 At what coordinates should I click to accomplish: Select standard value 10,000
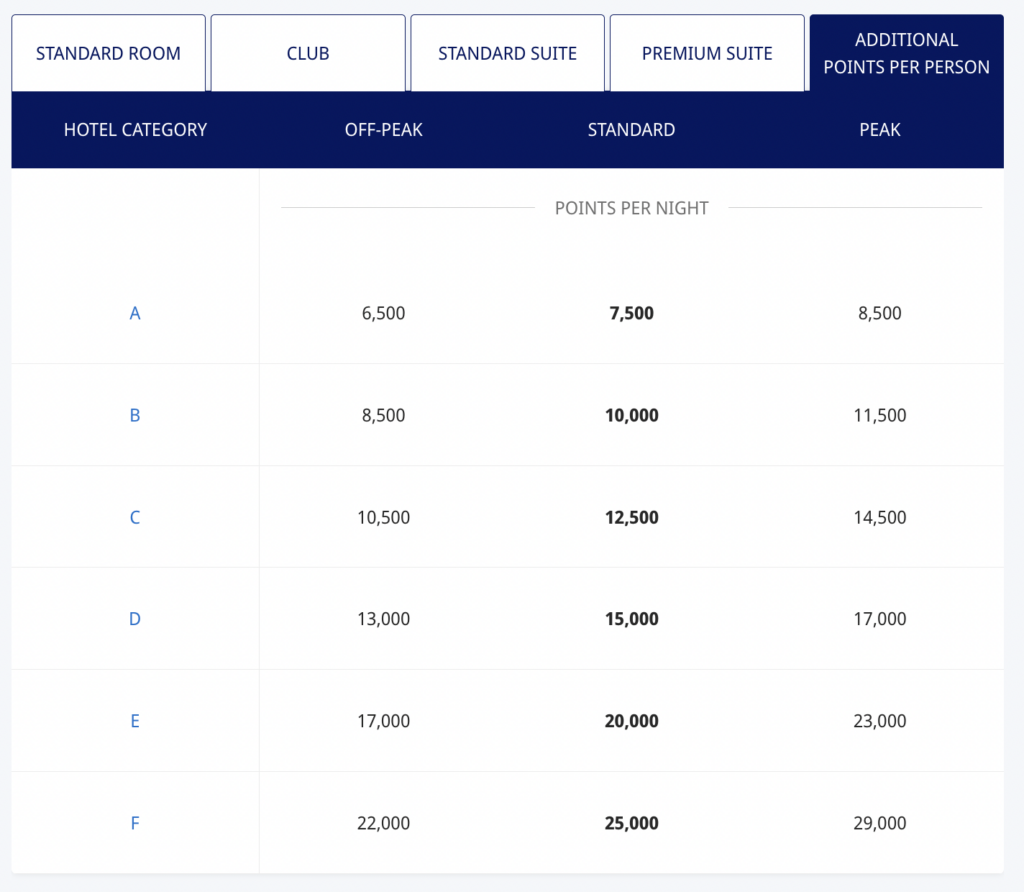pos(632,415)
